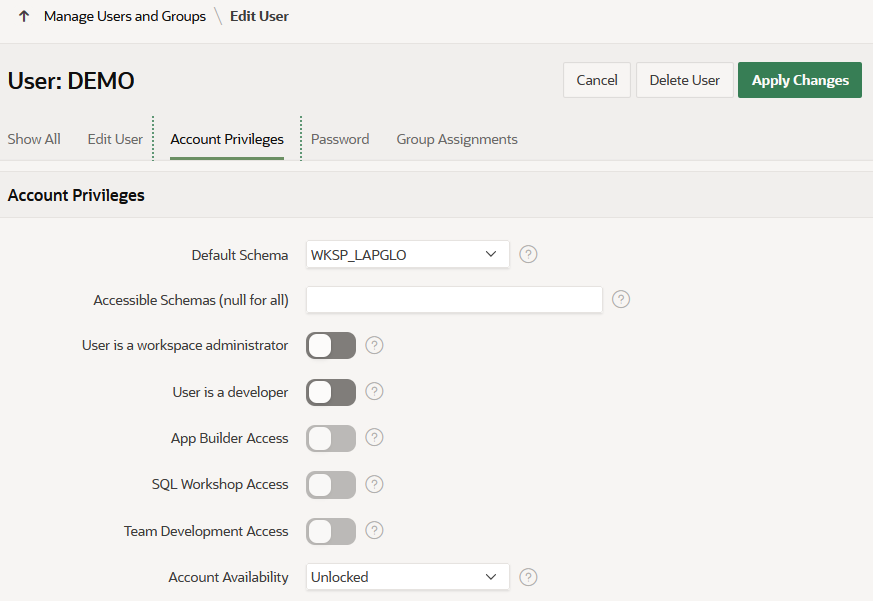The image size is (873, 601).
Task: Open help icon beside SQL Workshop Access
Action: (x=374, y=484)
